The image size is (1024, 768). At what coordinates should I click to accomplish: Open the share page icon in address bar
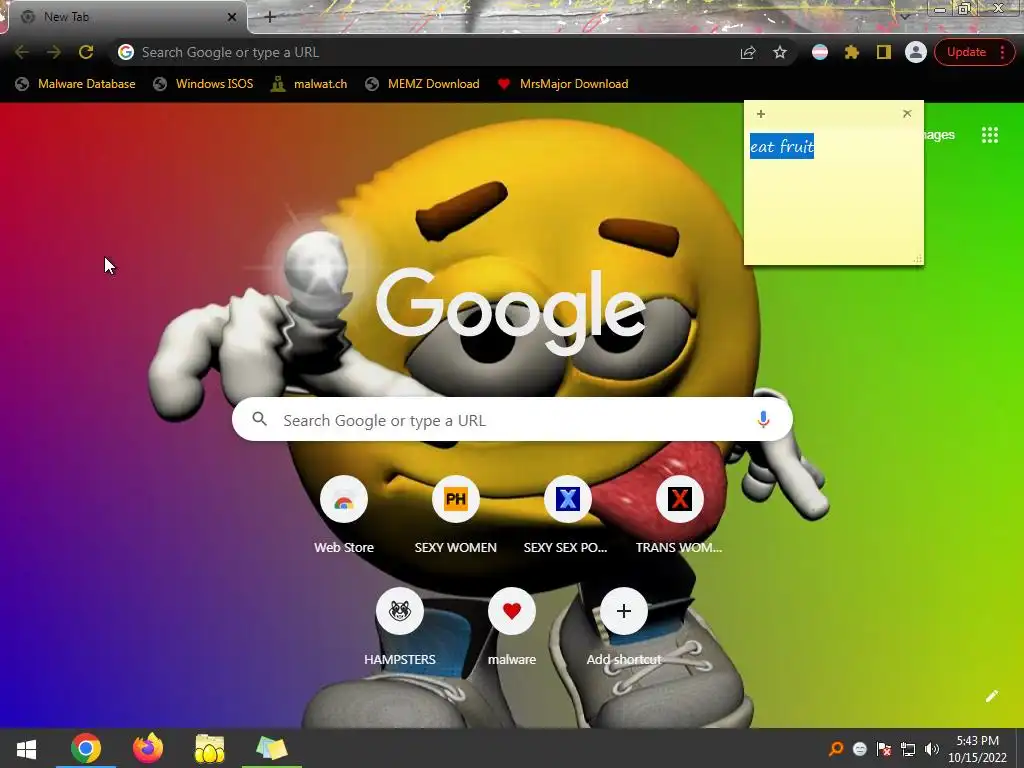[748, 52]
